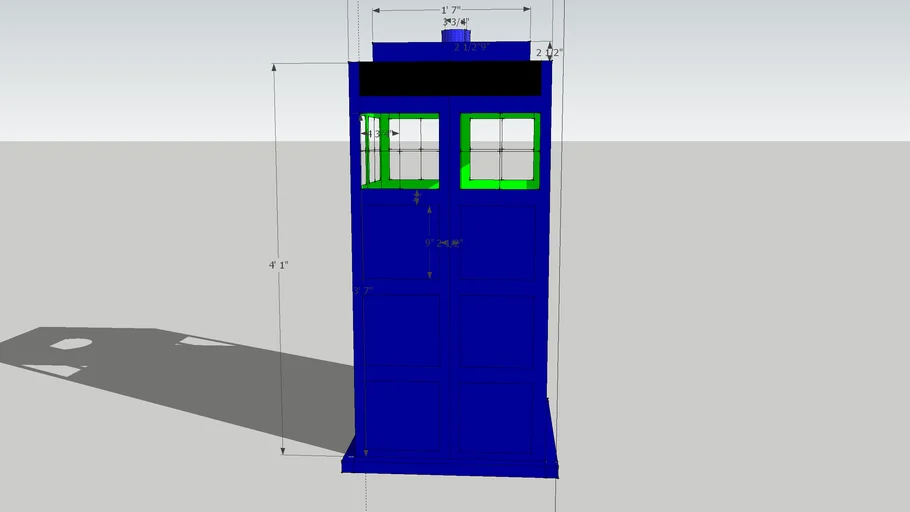The image size is (910, 512).
Task: Click the blue lamp cylinder on top
Action: (x=456, y=36)
